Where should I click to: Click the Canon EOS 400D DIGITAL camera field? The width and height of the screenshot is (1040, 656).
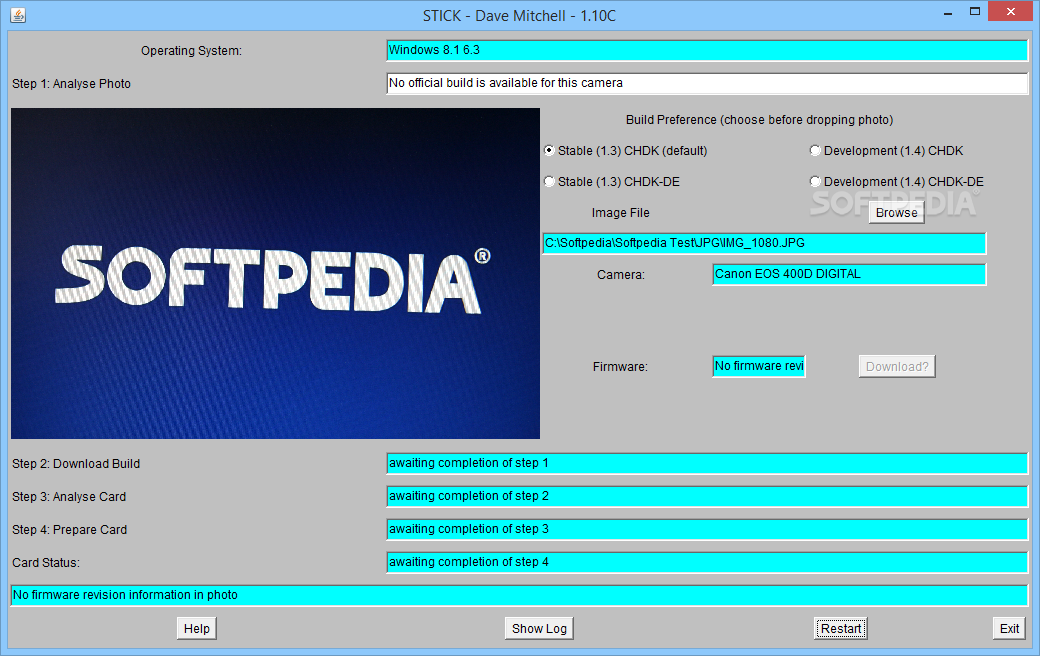(849, 275)
